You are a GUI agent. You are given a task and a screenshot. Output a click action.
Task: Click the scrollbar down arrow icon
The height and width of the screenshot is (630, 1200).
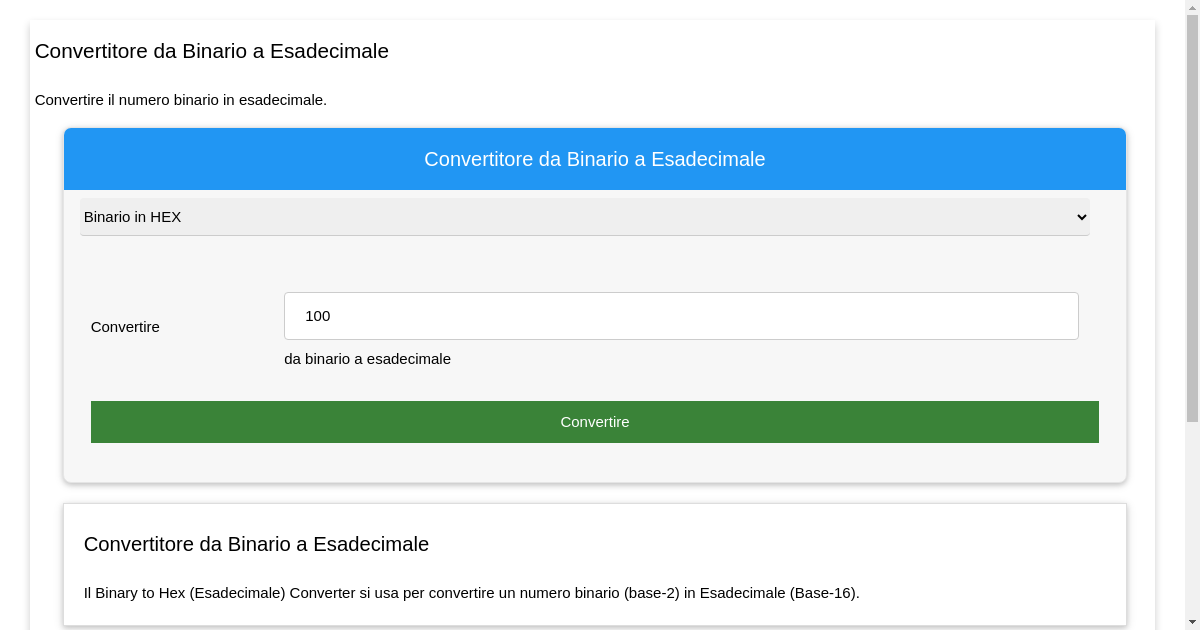click(1192, 622)
